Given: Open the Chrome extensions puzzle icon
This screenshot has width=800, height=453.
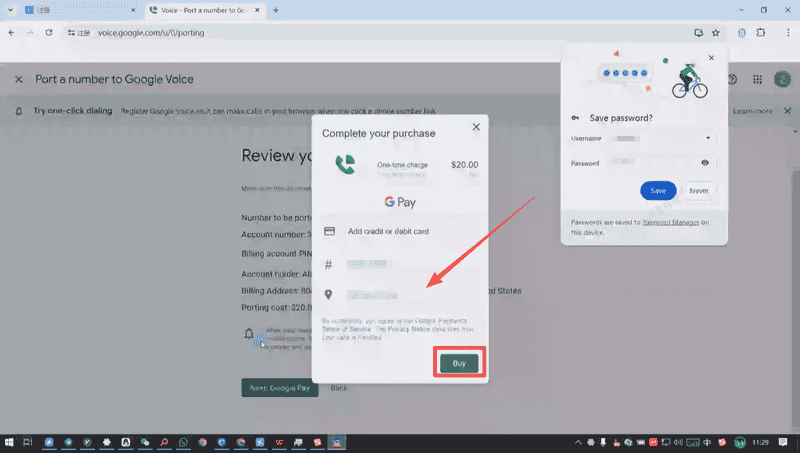Looking at the screenshot, I should coord(761,33).
